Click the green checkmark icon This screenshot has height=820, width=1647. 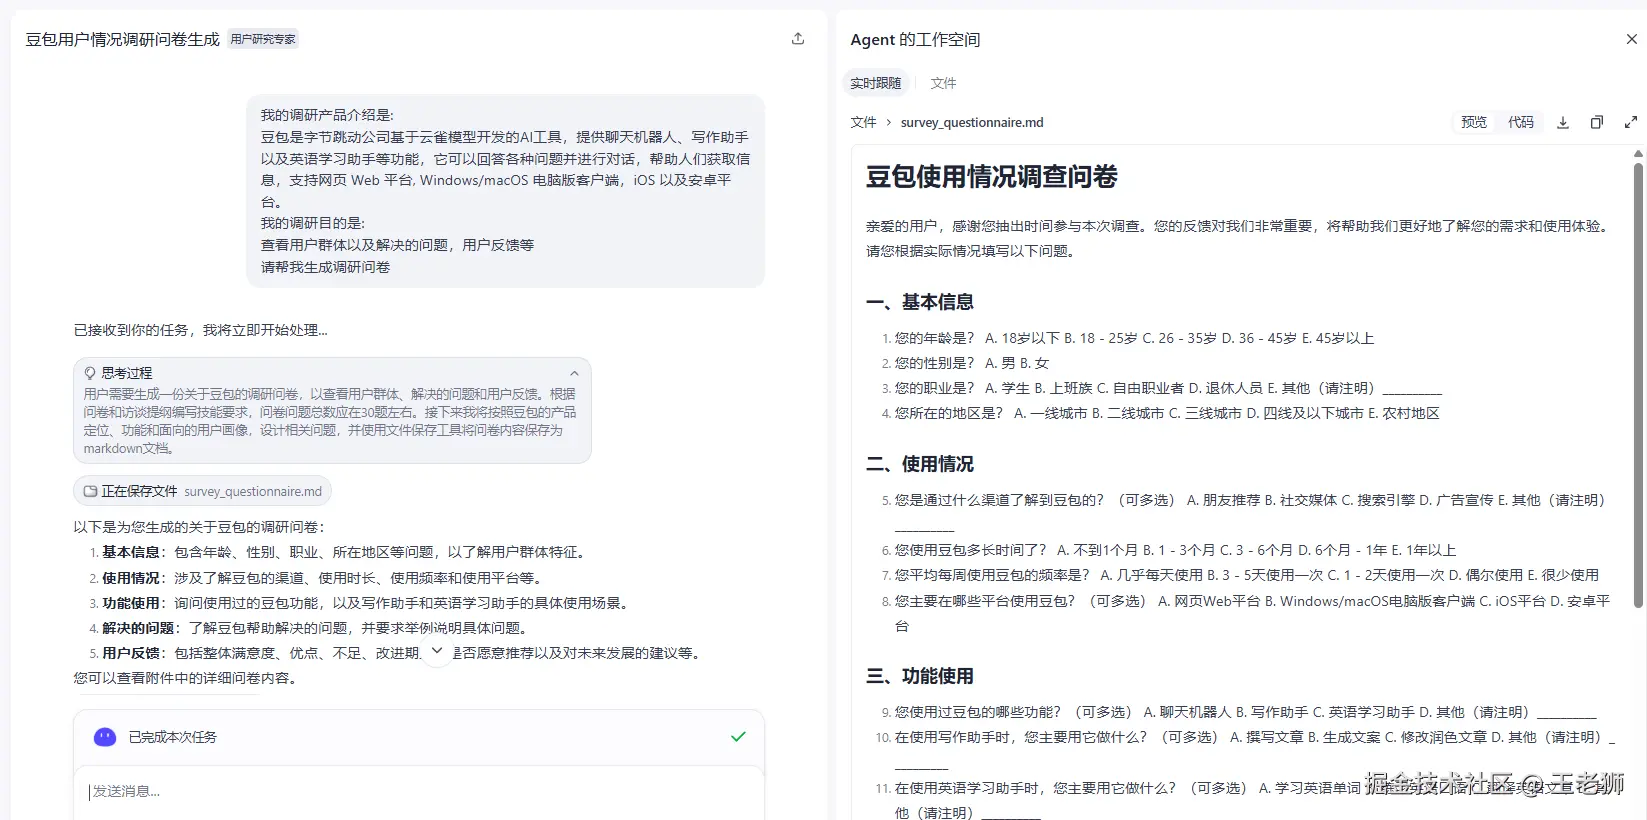738,737
